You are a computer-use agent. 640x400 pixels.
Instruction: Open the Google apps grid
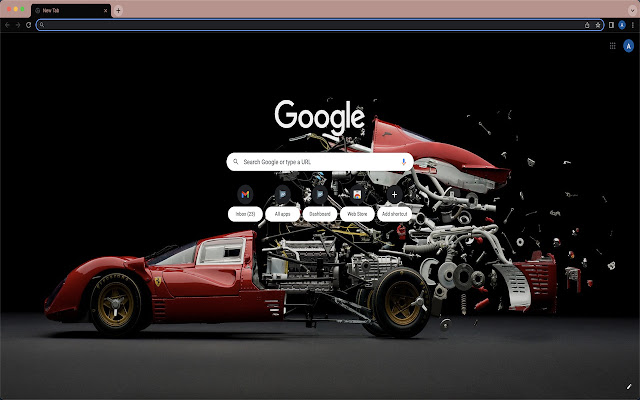point(612,46)
